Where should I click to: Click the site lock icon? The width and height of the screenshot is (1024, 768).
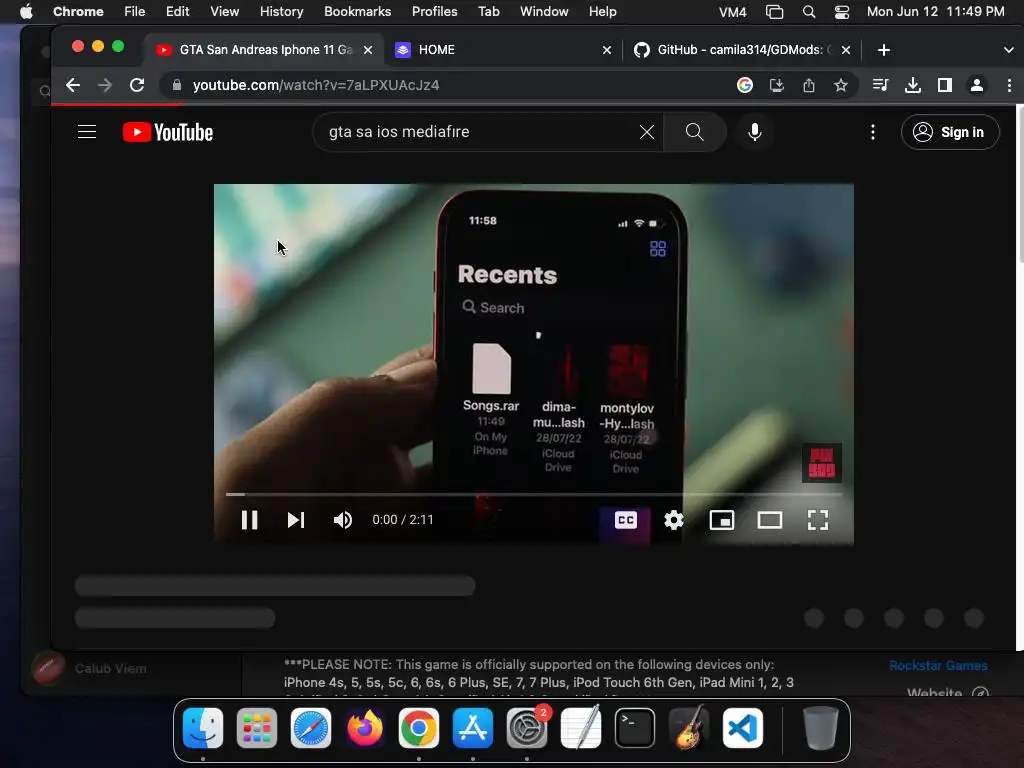(x=176, y=85)
